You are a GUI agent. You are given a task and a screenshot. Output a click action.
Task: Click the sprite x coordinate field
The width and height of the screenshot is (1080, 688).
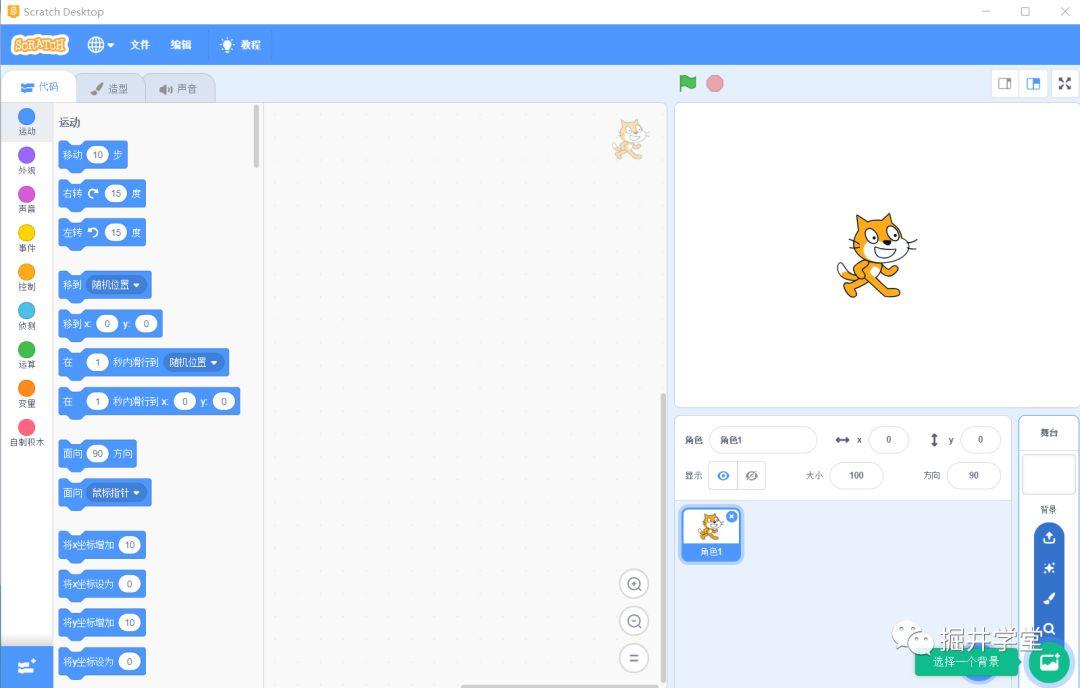point(889,439)
